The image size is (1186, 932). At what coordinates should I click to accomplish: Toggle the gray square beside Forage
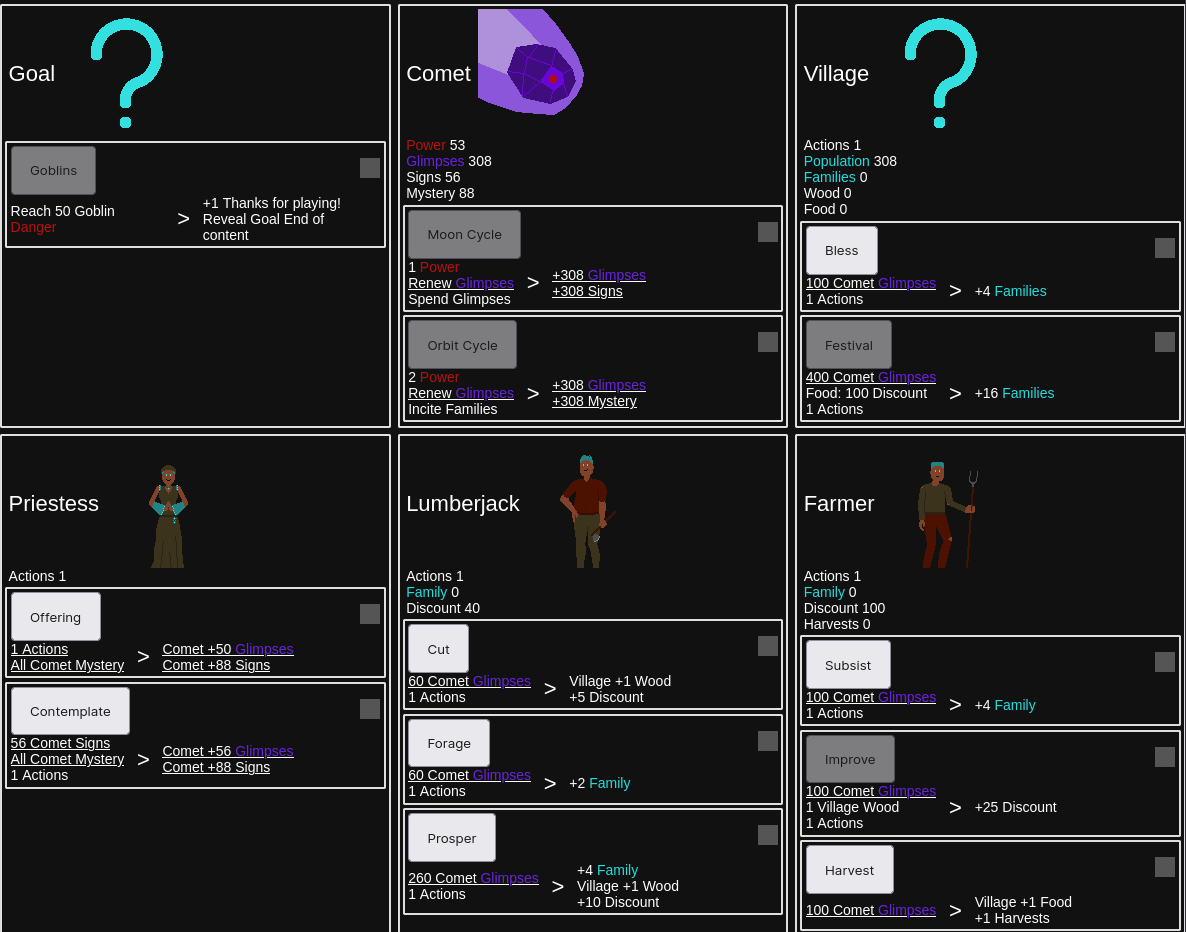[768, 741]
